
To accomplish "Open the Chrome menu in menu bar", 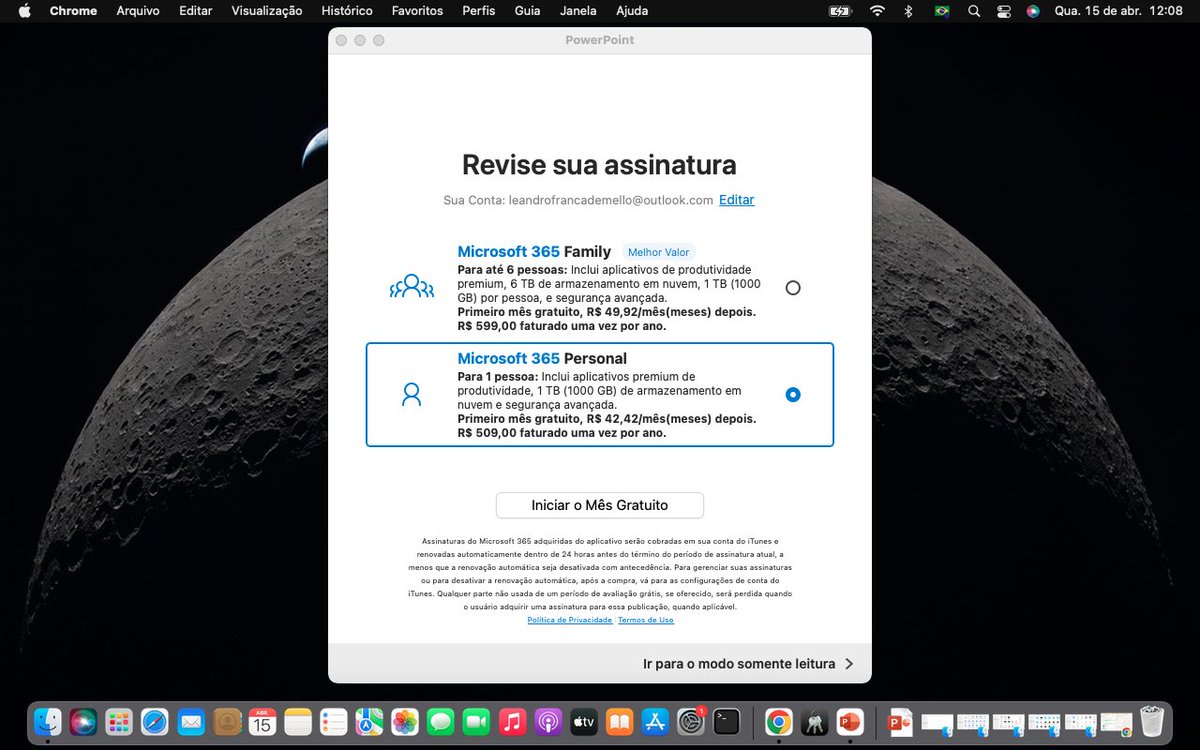I will point(73,11).
